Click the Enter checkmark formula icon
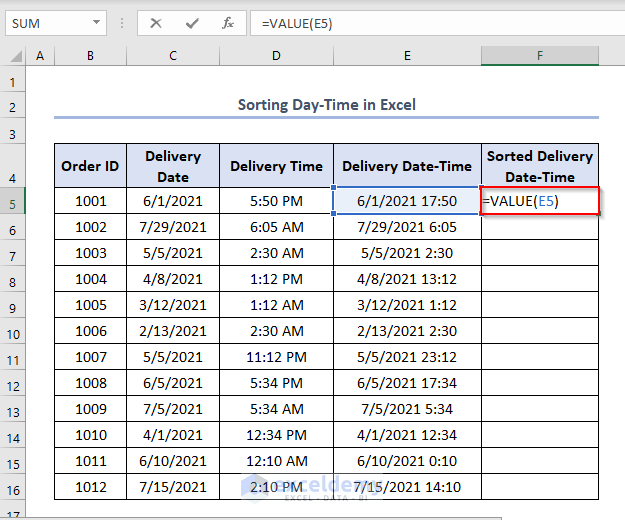 tap(192, 22)
